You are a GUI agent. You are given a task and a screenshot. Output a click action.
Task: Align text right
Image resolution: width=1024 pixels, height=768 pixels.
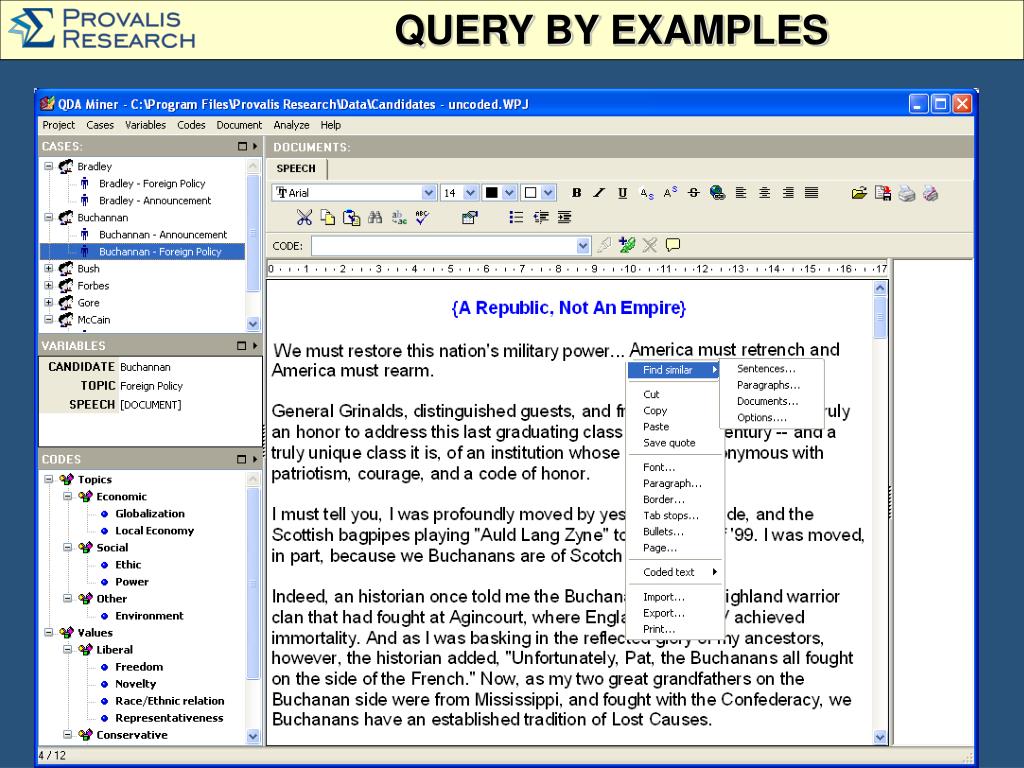point(788,193)
